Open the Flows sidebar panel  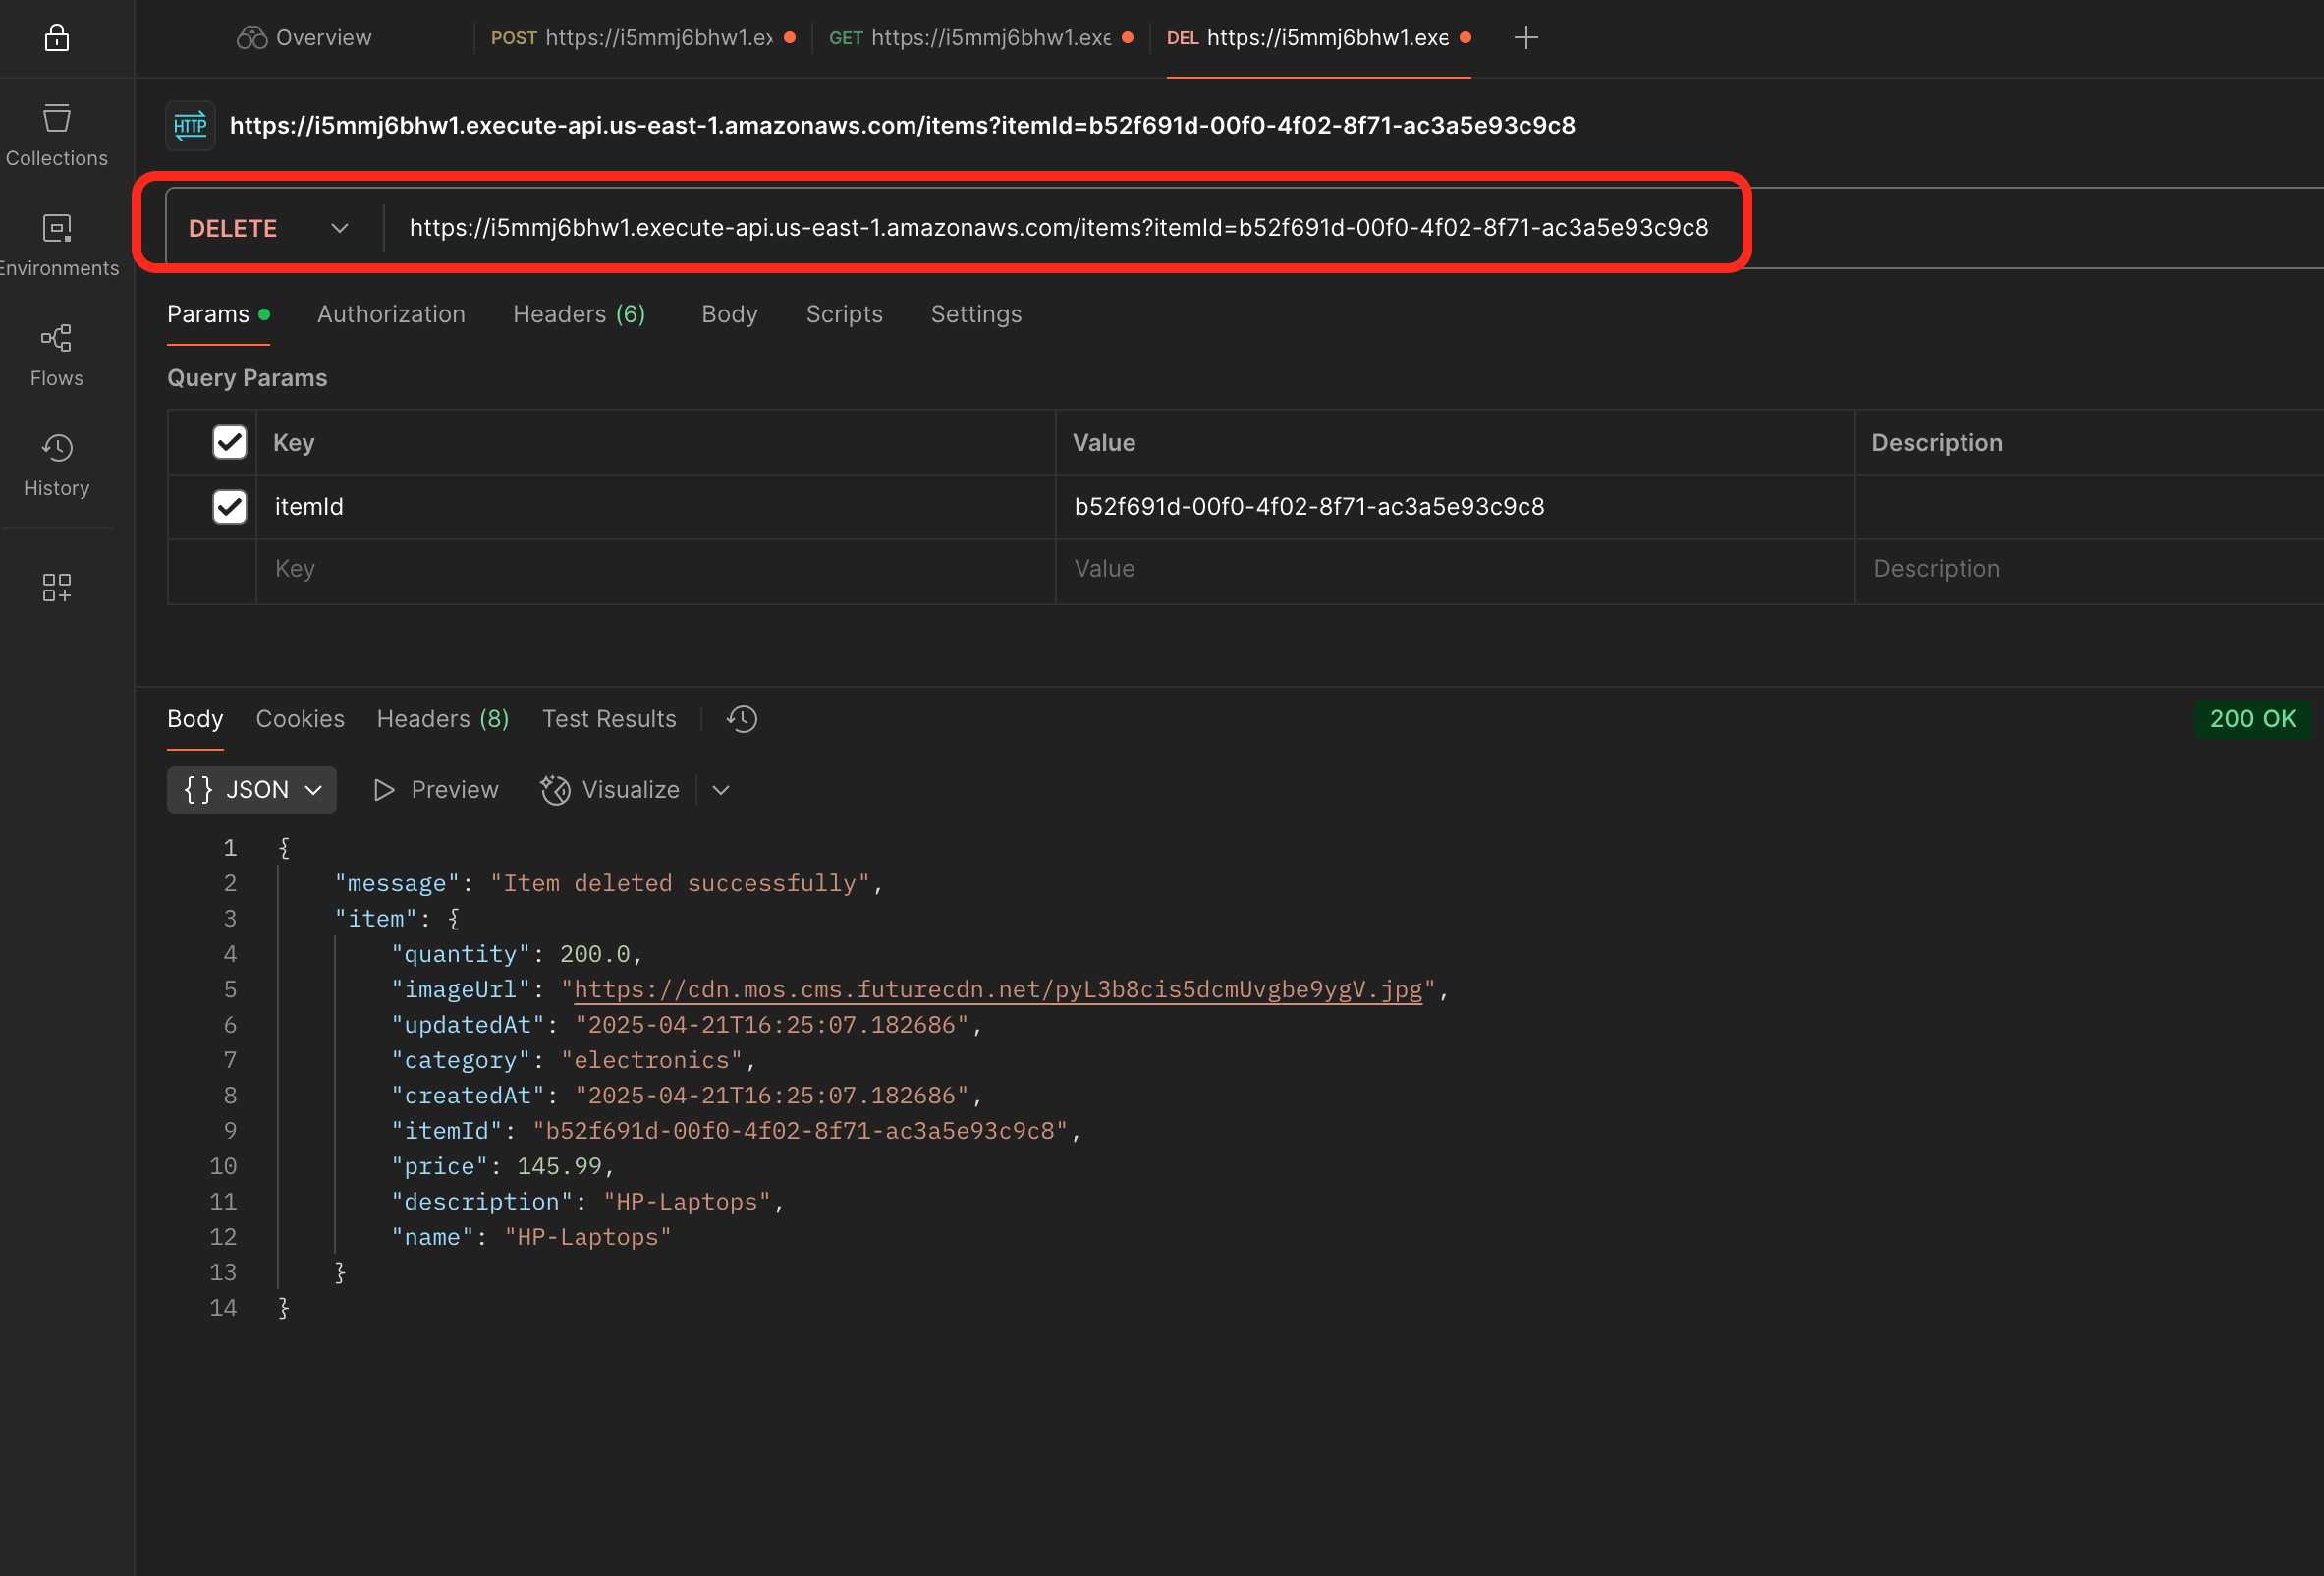point(57,355)
